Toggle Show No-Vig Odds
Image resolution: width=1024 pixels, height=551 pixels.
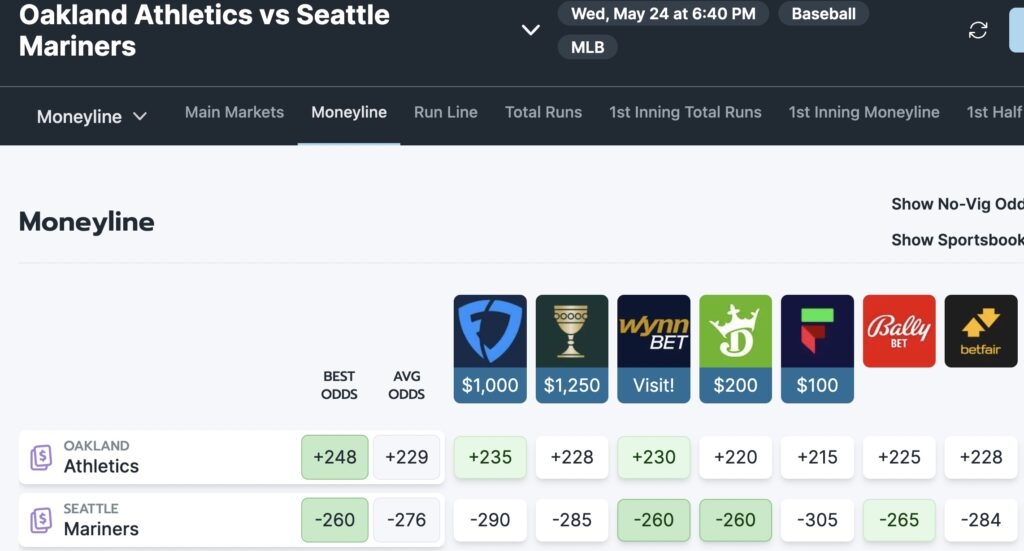(x=957, y=204)
